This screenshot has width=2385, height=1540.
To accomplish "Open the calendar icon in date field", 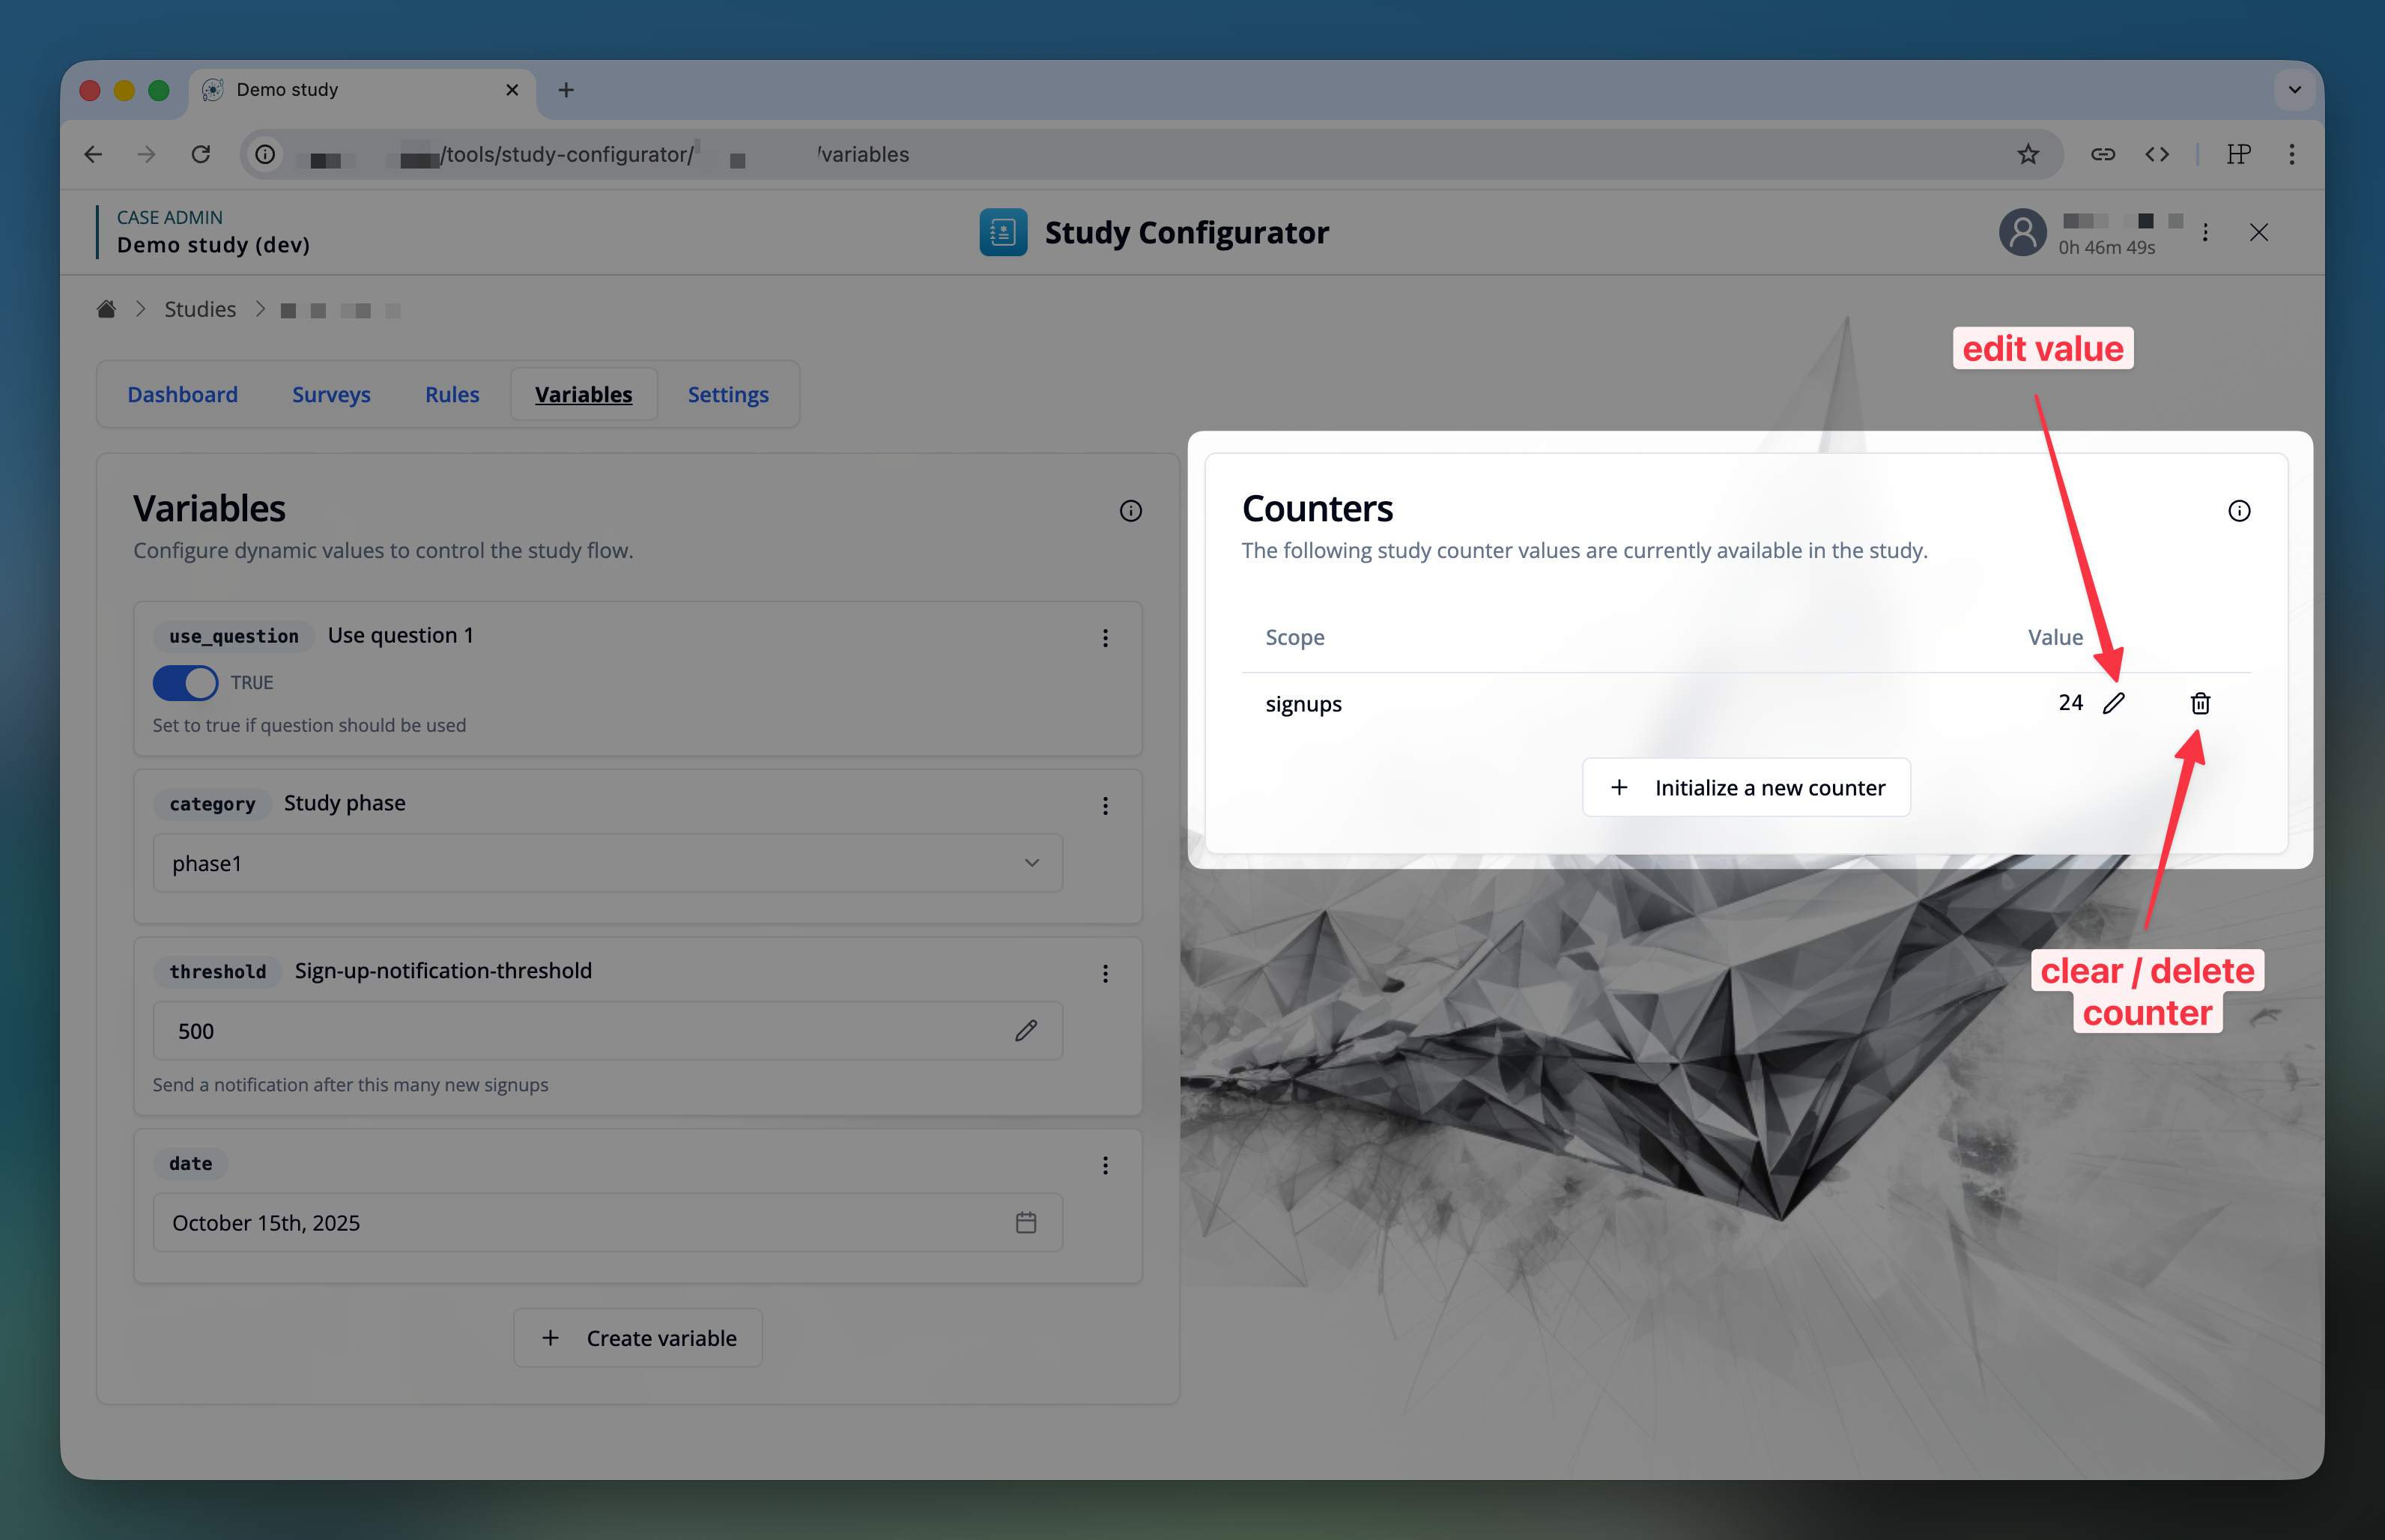I will (1026, 1222).
